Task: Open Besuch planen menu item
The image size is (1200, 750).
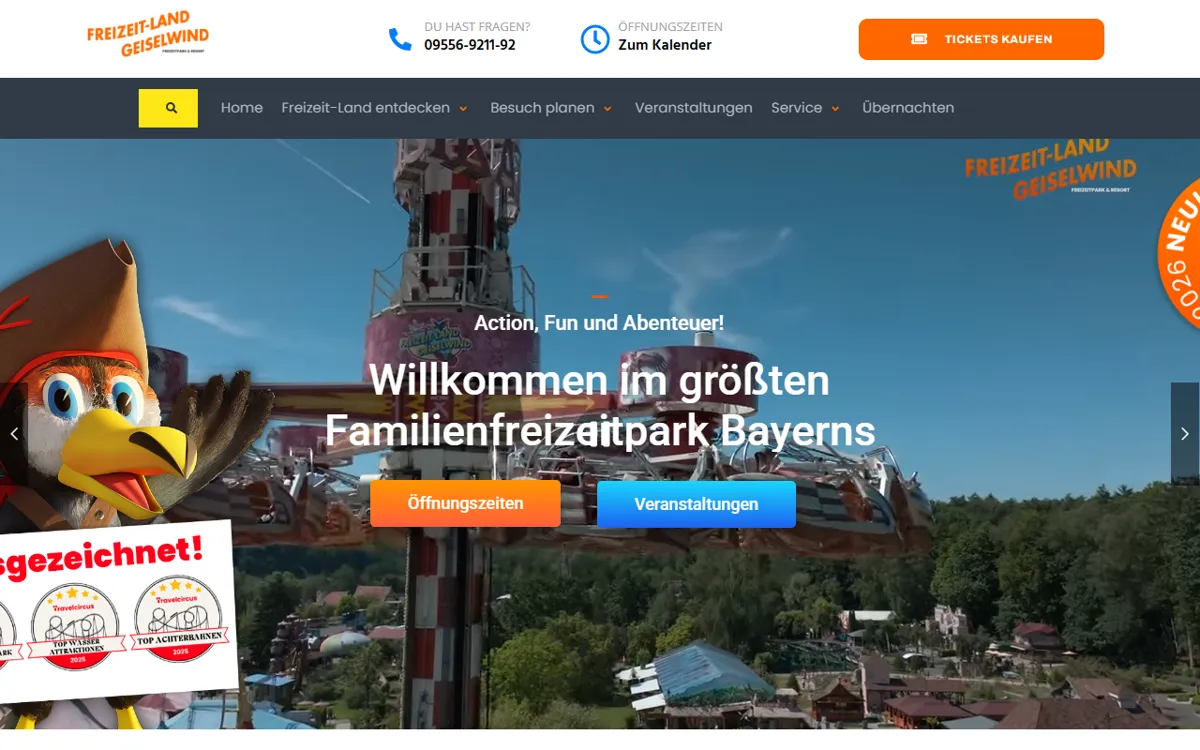Action: 542,108
